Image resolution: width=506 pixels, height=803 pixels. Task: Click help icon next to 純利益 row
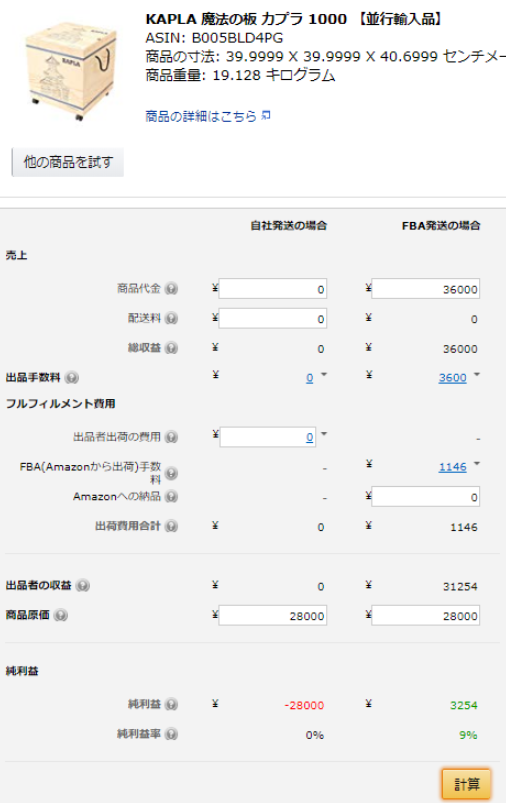172,705
